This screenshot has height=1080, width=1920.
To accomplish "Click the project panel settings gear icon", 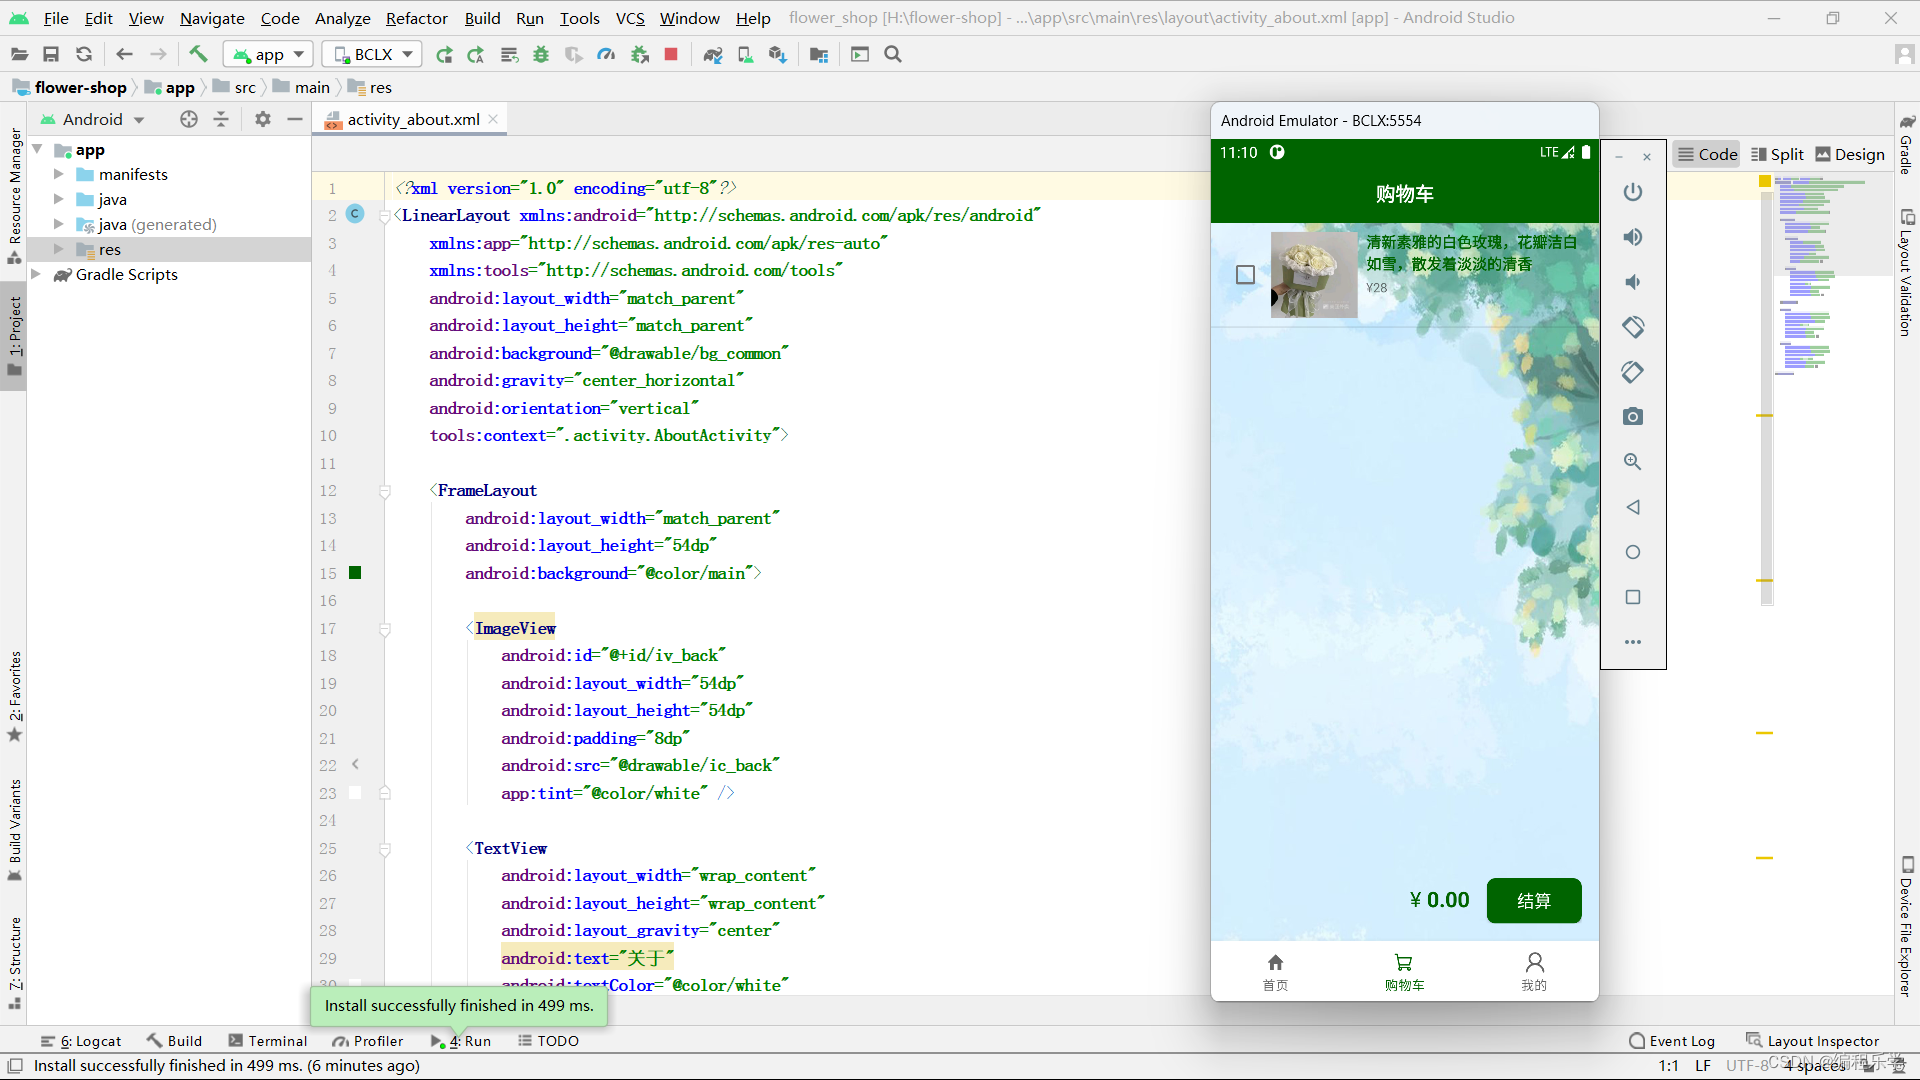I will click(262, 119).
